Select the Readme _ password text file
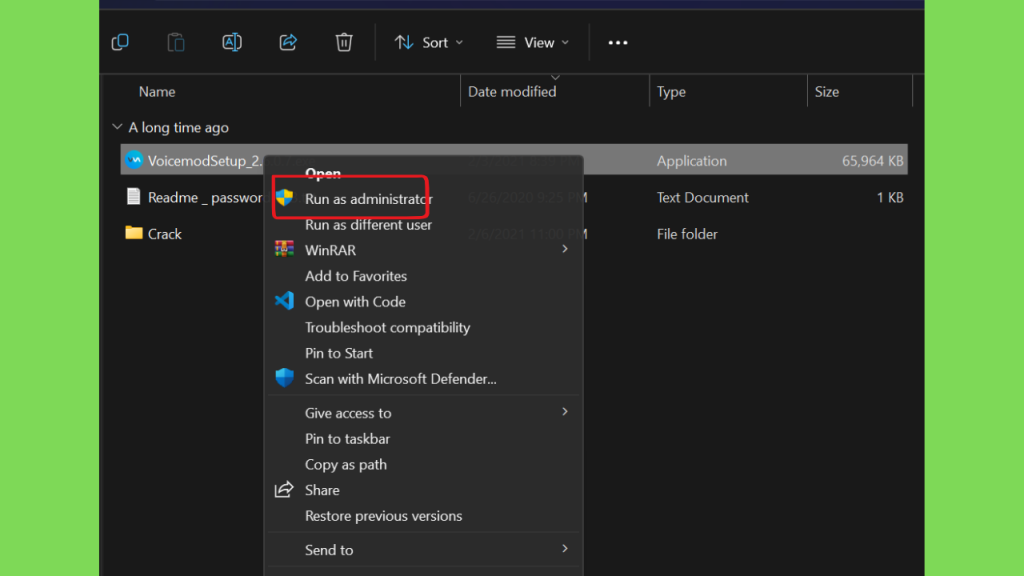This screenshot has height=576, width=1024. [x=204, y=197]
